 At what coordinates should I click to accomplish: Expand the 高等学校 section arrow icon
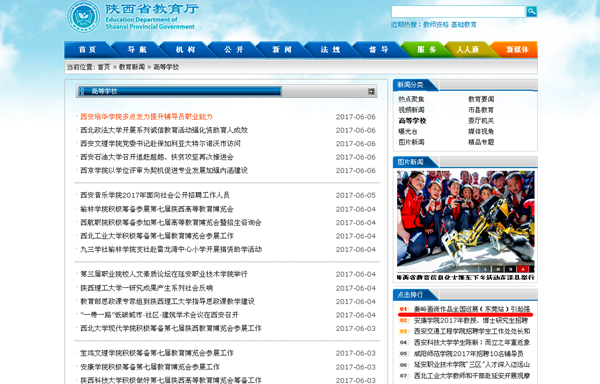[371, 91]
